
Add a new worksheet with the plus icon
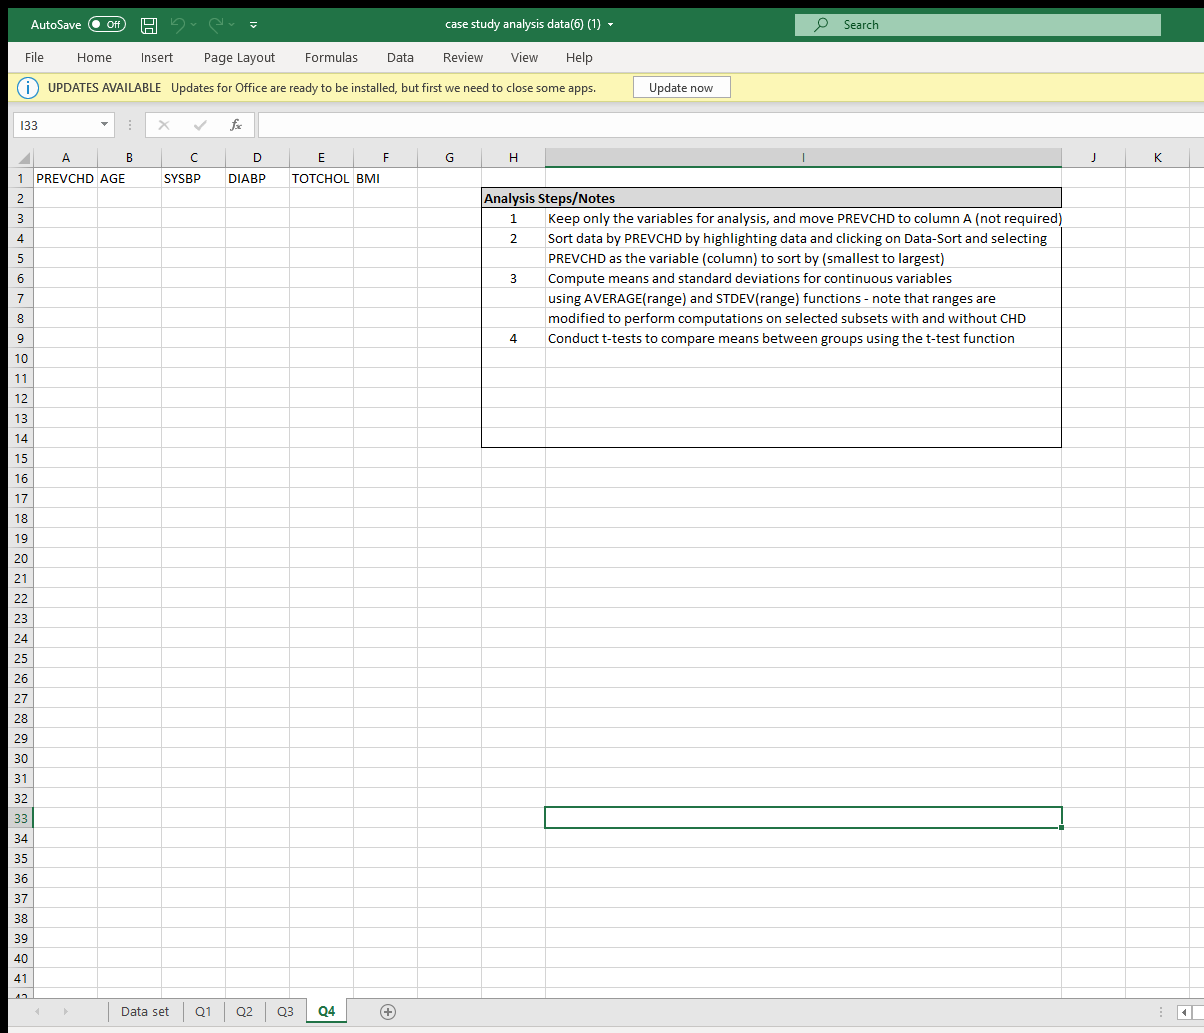coord(387,1011)
